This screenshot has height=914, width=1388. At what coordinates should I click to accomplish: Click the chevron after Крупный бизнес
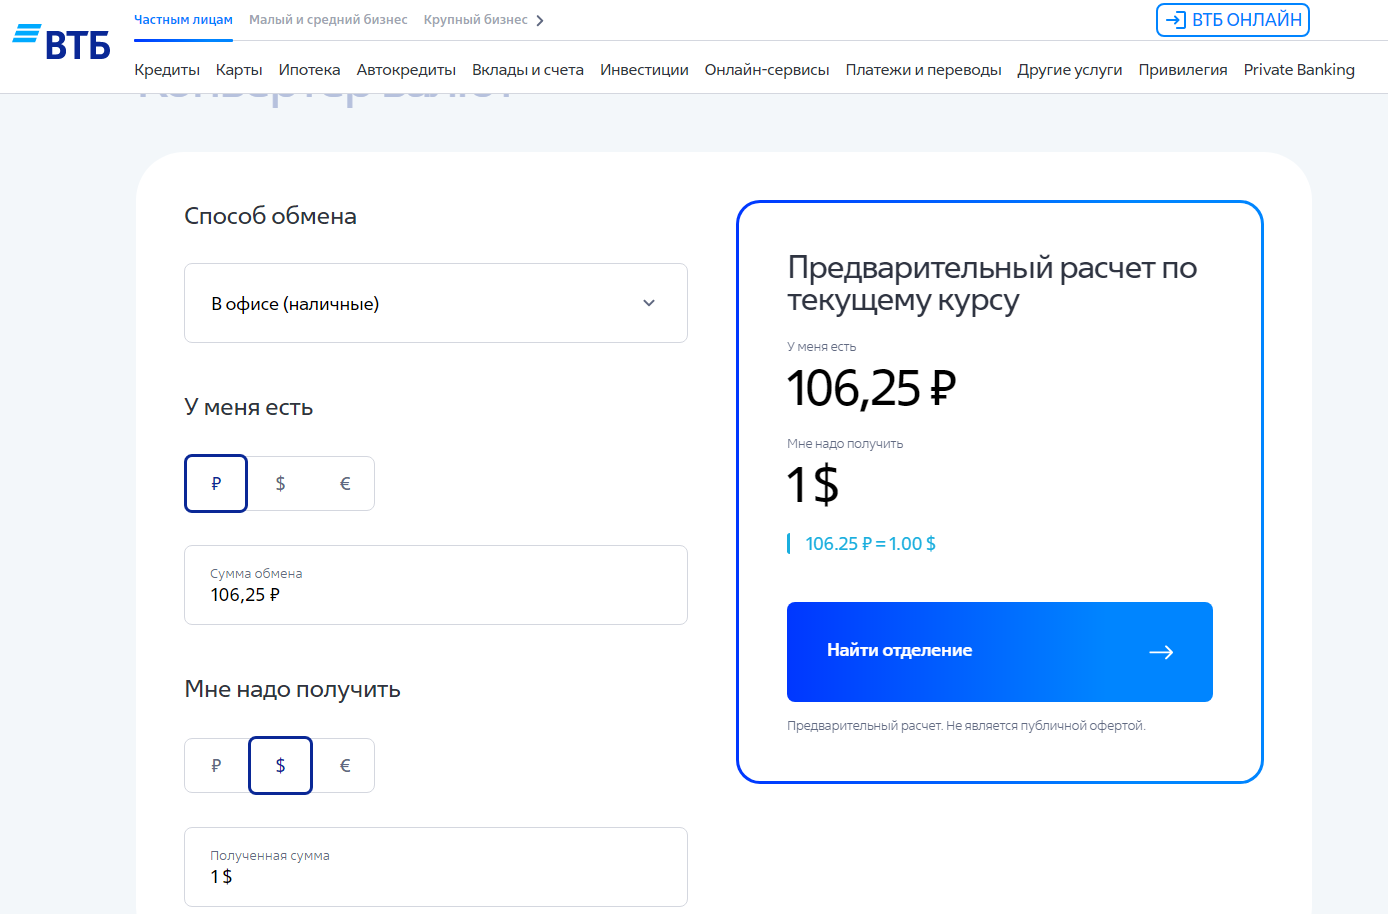click(540, 21)
